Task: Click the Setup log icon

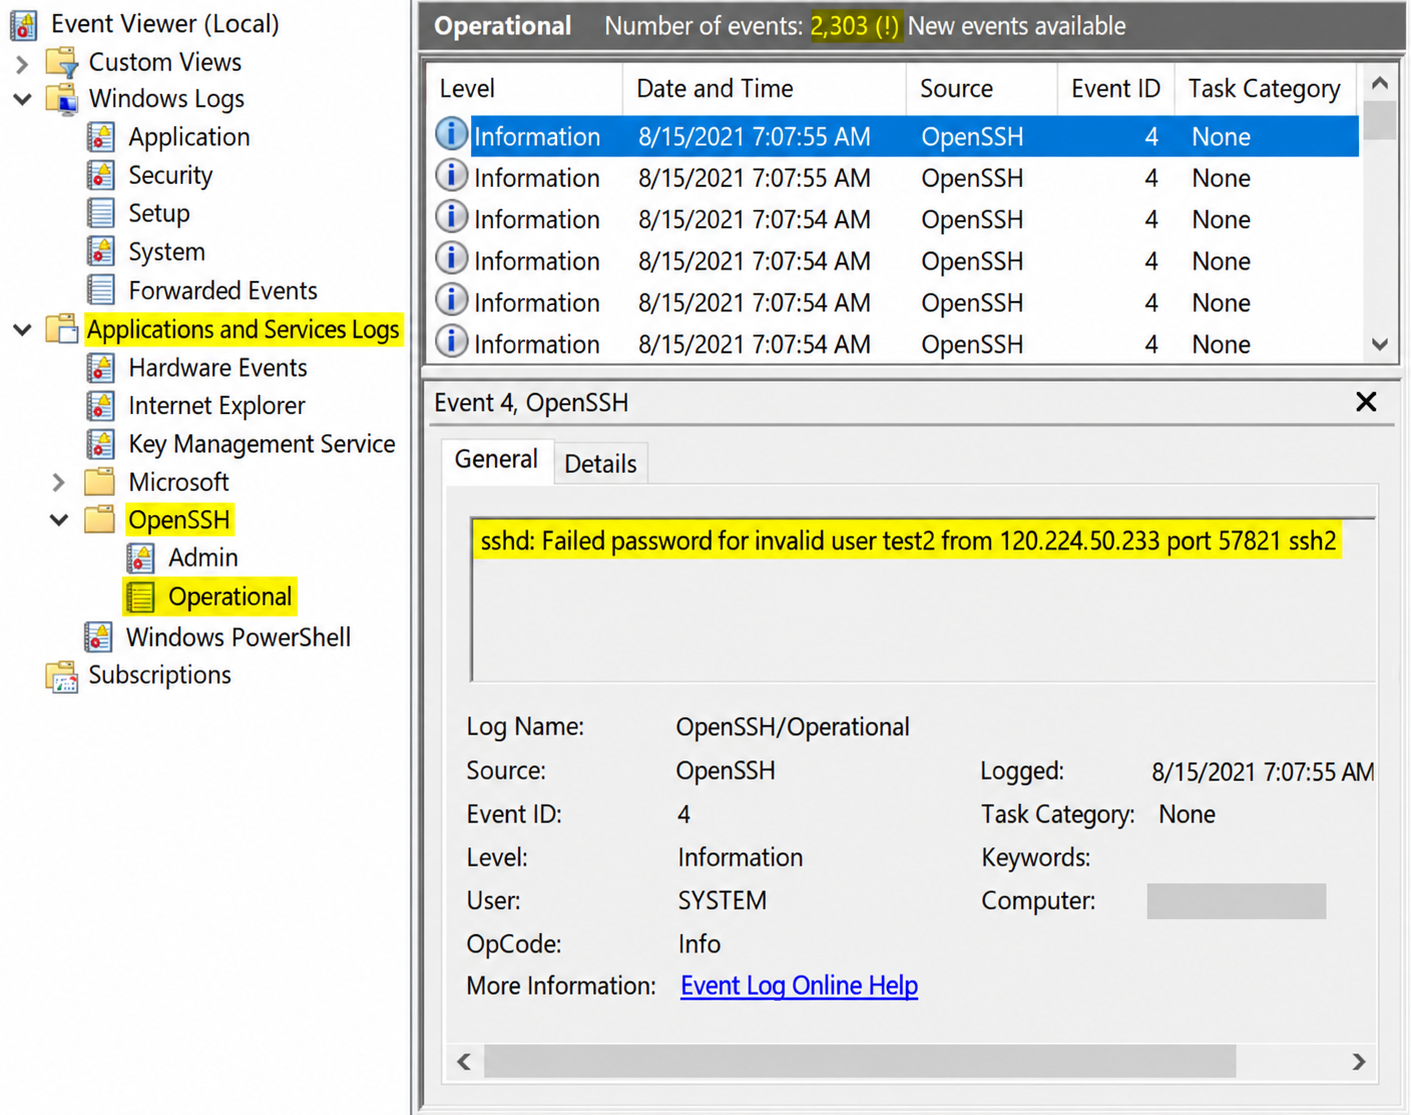Action: coord(101,213)
